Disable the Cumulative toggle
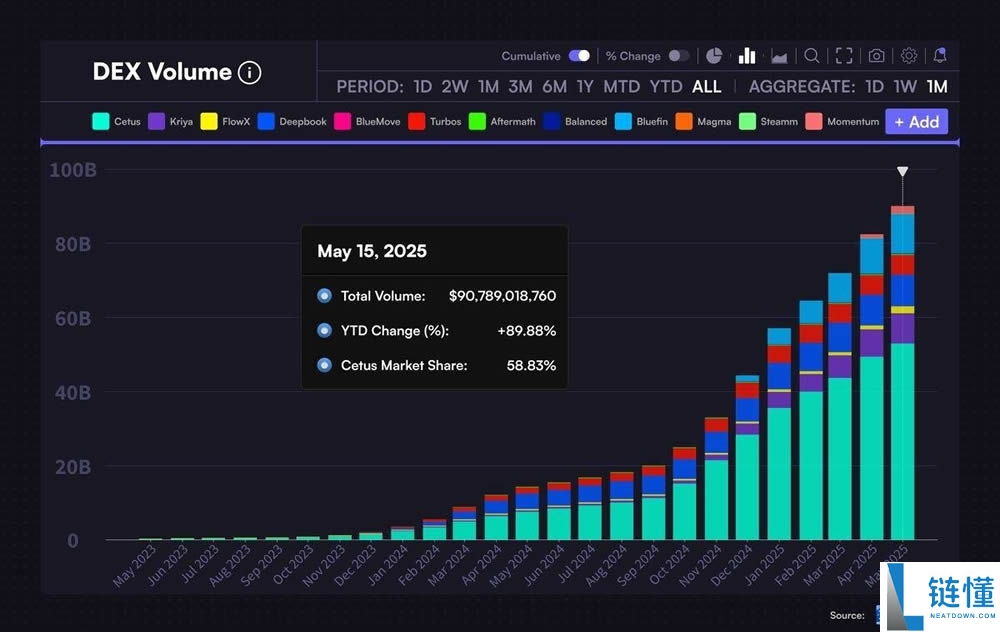The height and width of the screenshot is (632, 1000). coord(579,56)
